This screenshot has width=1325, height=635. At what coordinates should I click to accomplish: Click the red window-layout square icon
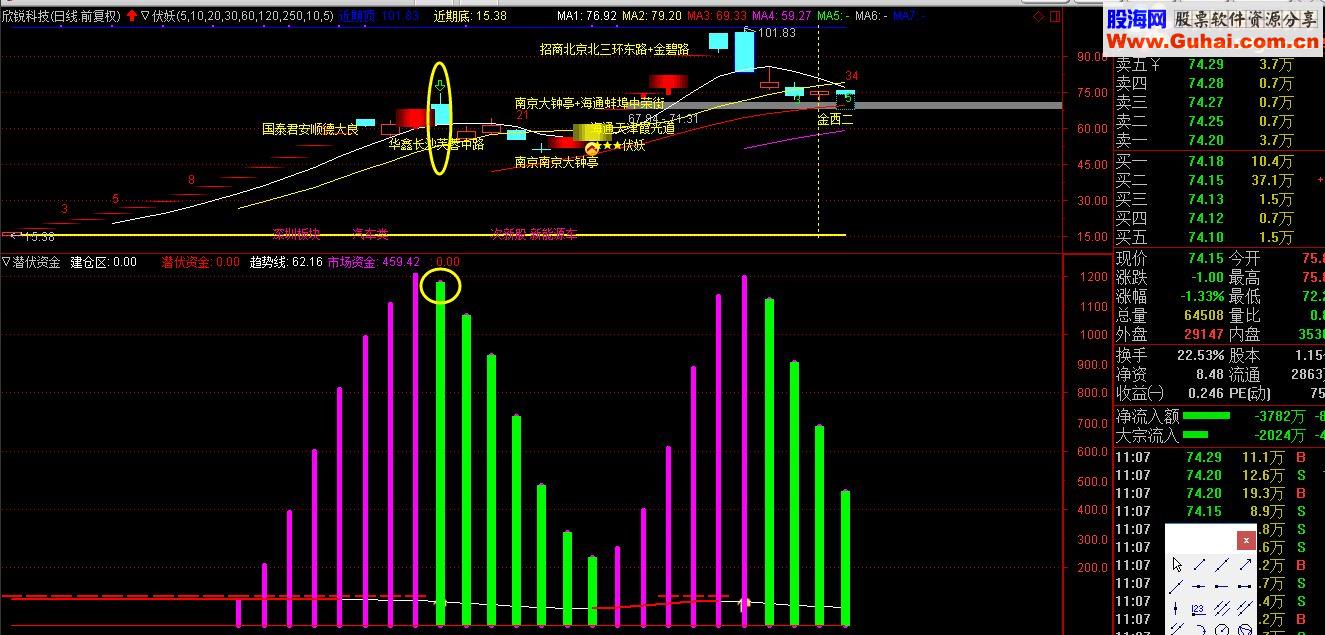click(x=1056, y=16)
